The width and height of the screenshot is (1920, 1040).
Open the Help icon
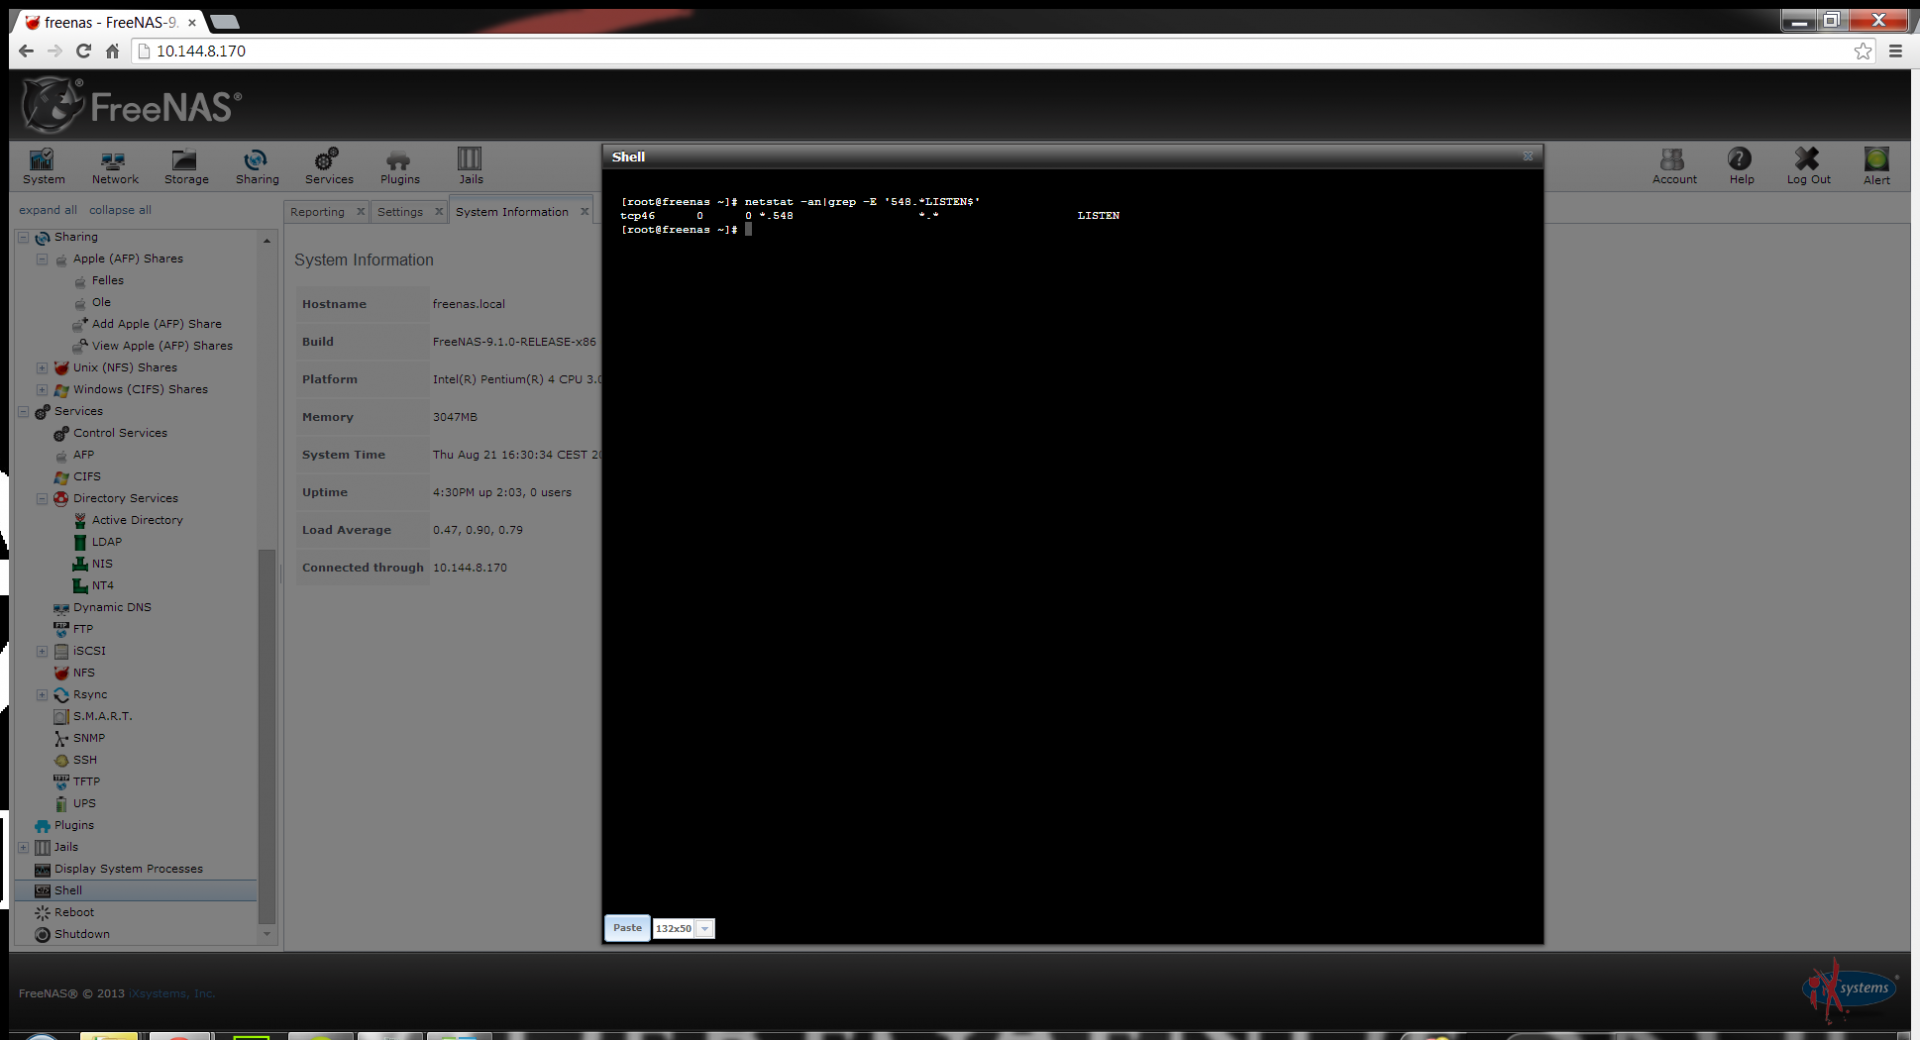click(1741, 166)
